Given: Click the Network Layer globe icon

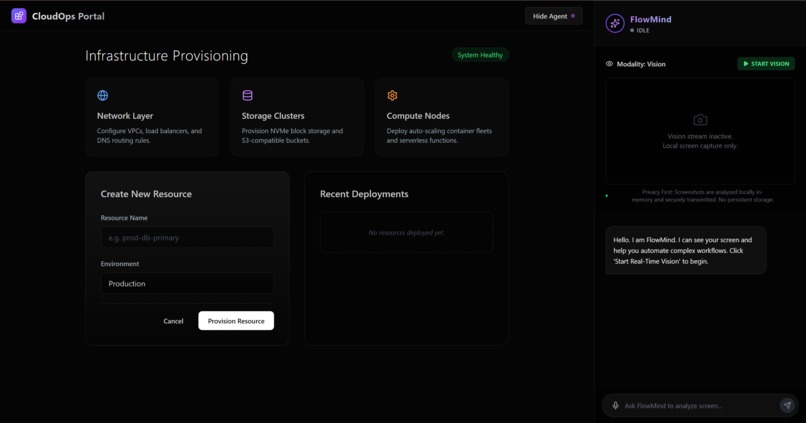Looking at the screenshot, I should click(103, 95).
